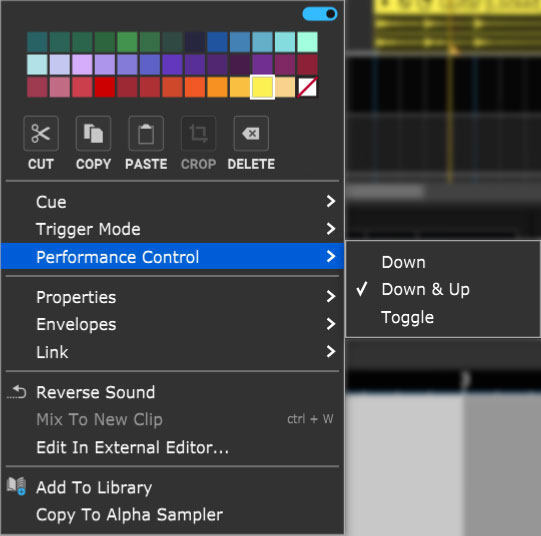This screenshot has height=536, width=541.
Task: Click the Reverse Sound arrow icon
Action: [17, 392]
